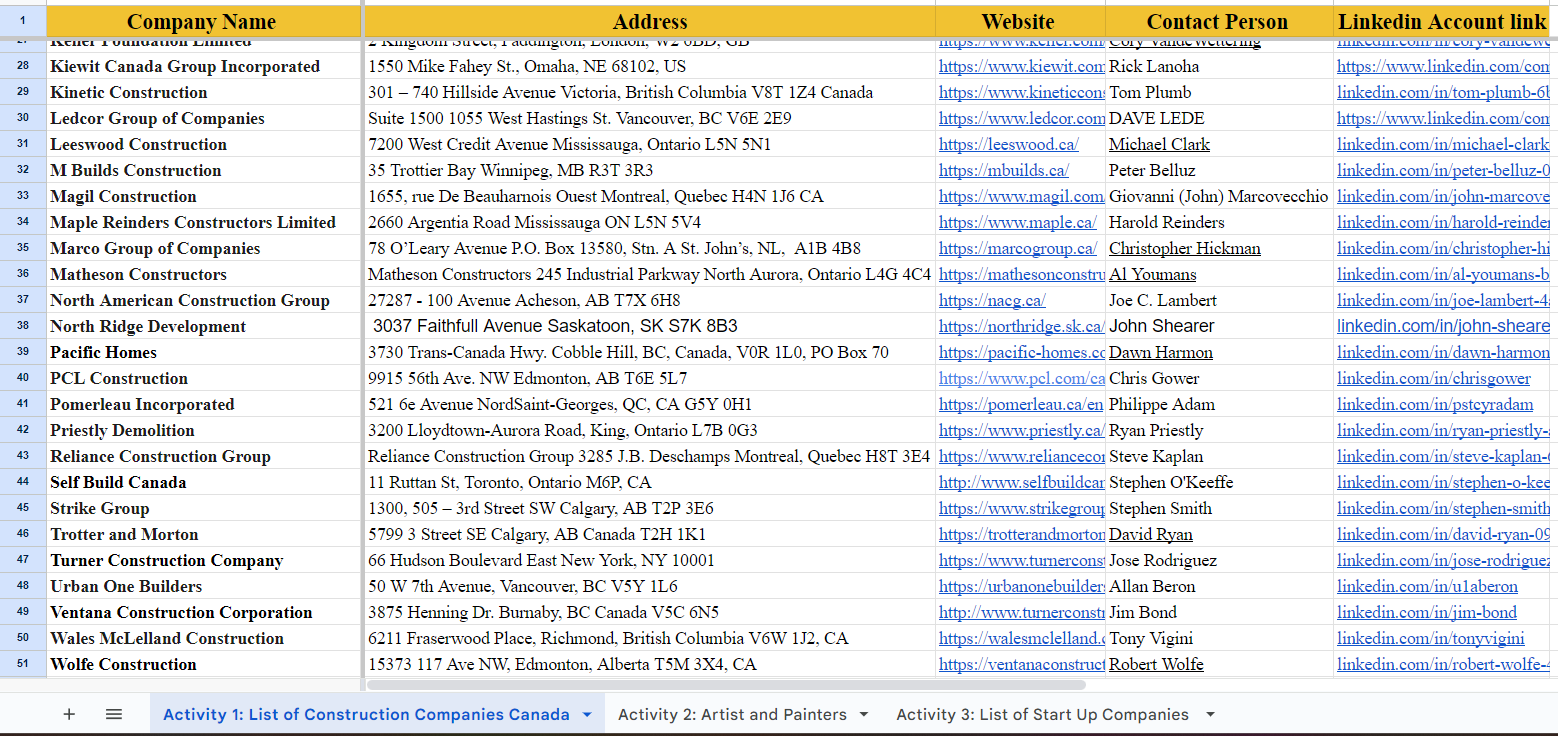
Task: Follow the marcogroup.ca website link
Action: coord(1018,249)
